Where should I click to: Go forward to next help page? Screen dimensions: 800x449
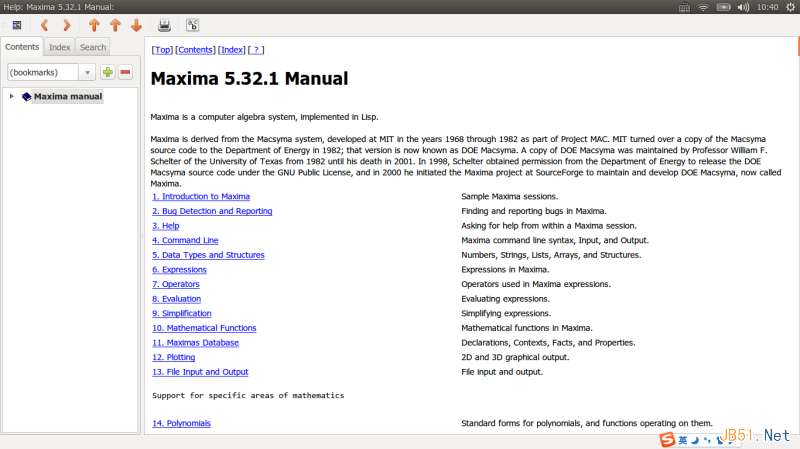66,25
